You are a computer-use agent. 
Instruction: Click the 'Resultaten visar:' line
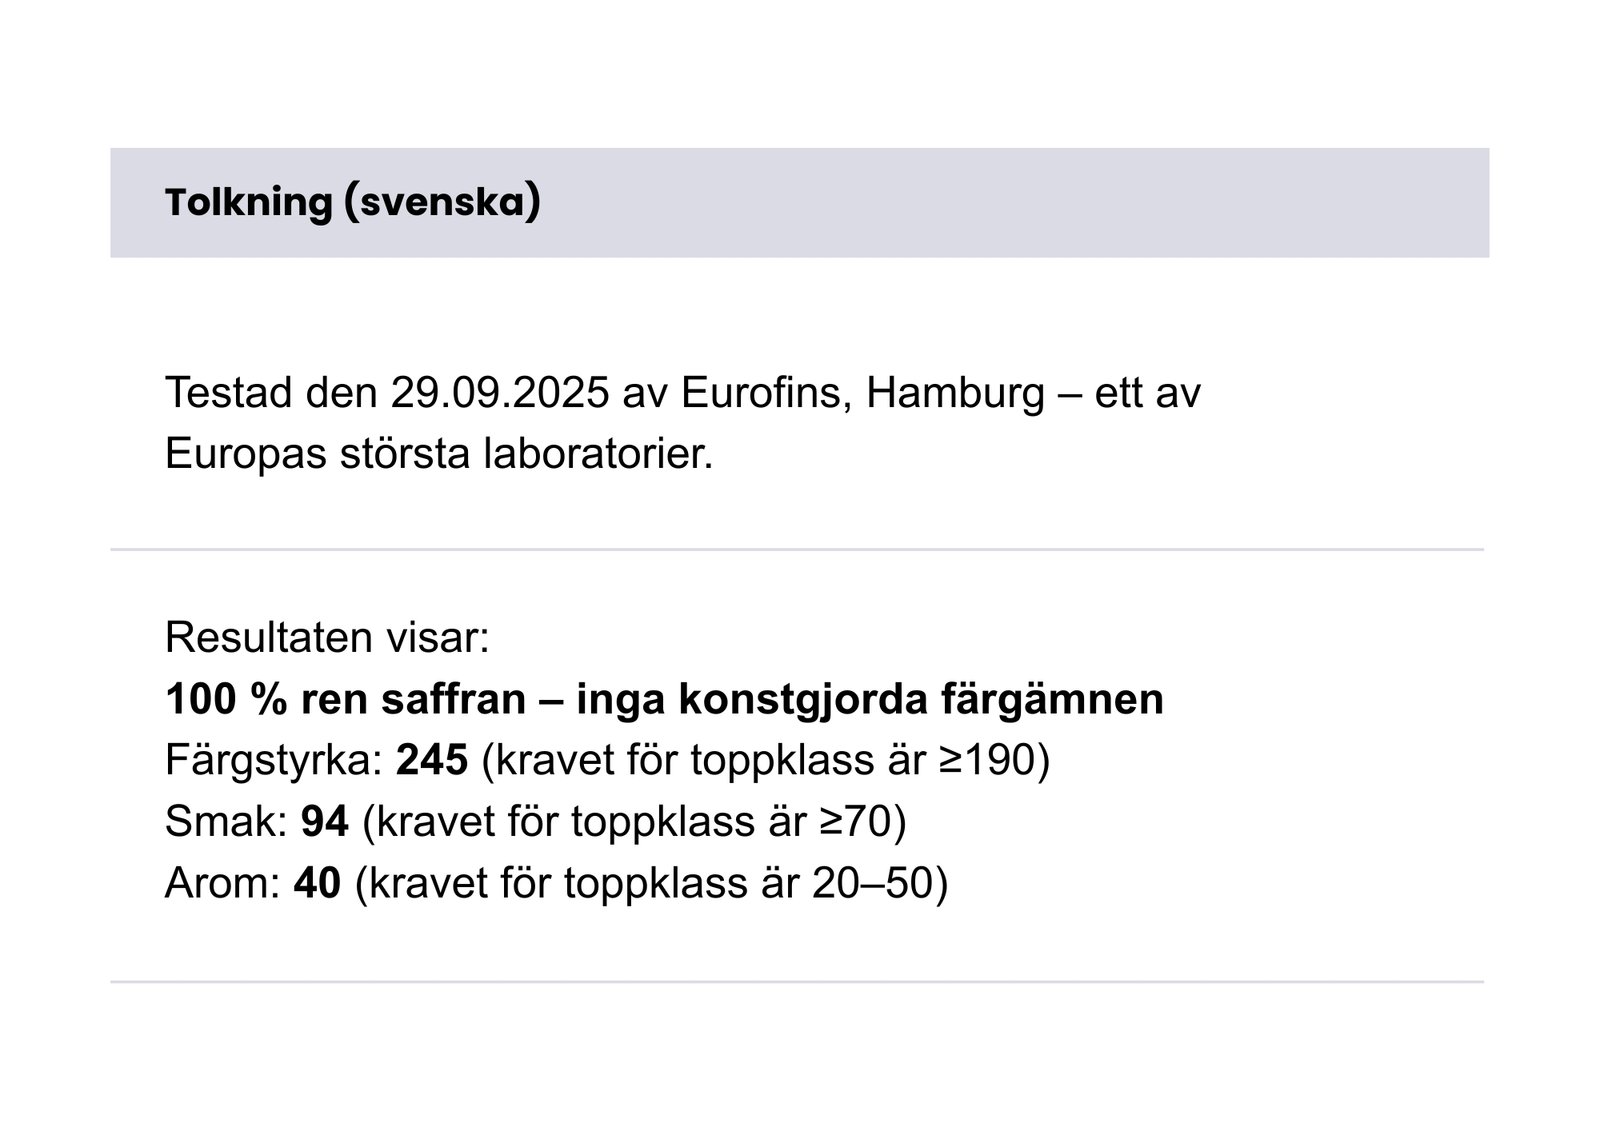point(327,637)
